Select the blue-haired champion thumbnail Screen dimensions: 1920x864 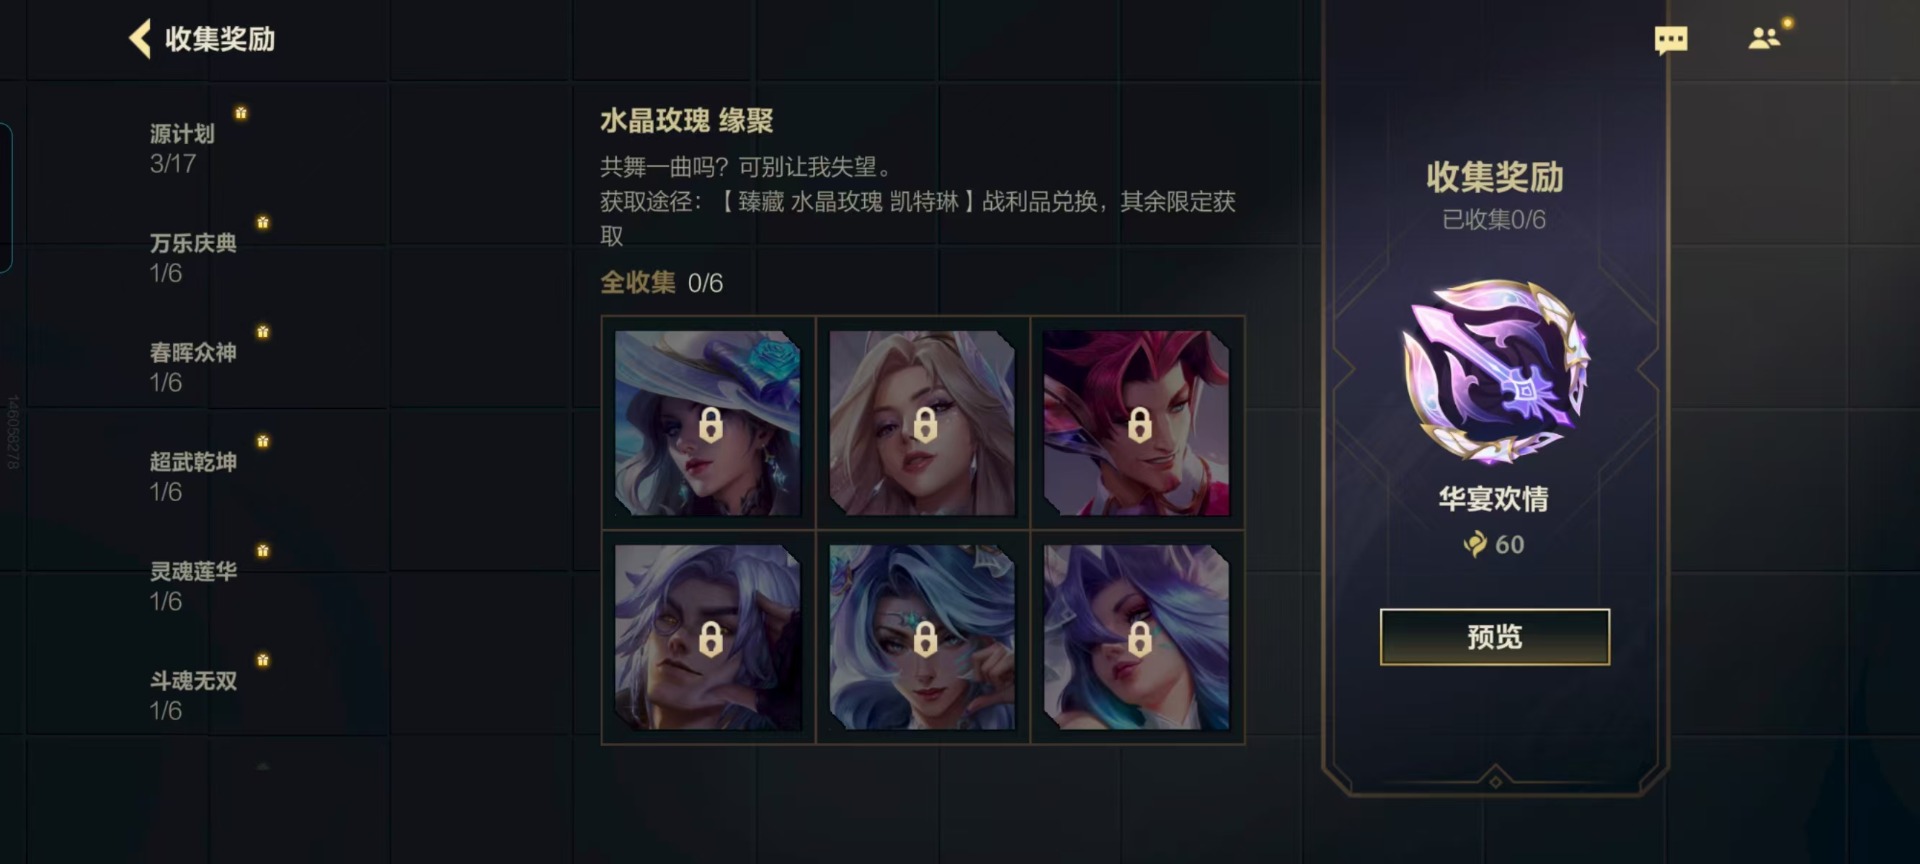[922, 637]
